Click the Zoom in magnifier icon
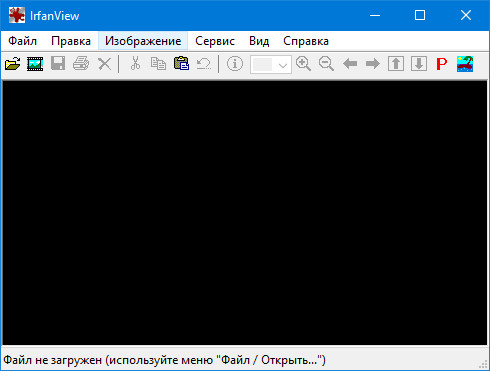Screen dimensions: 490x371 [303, 64]
